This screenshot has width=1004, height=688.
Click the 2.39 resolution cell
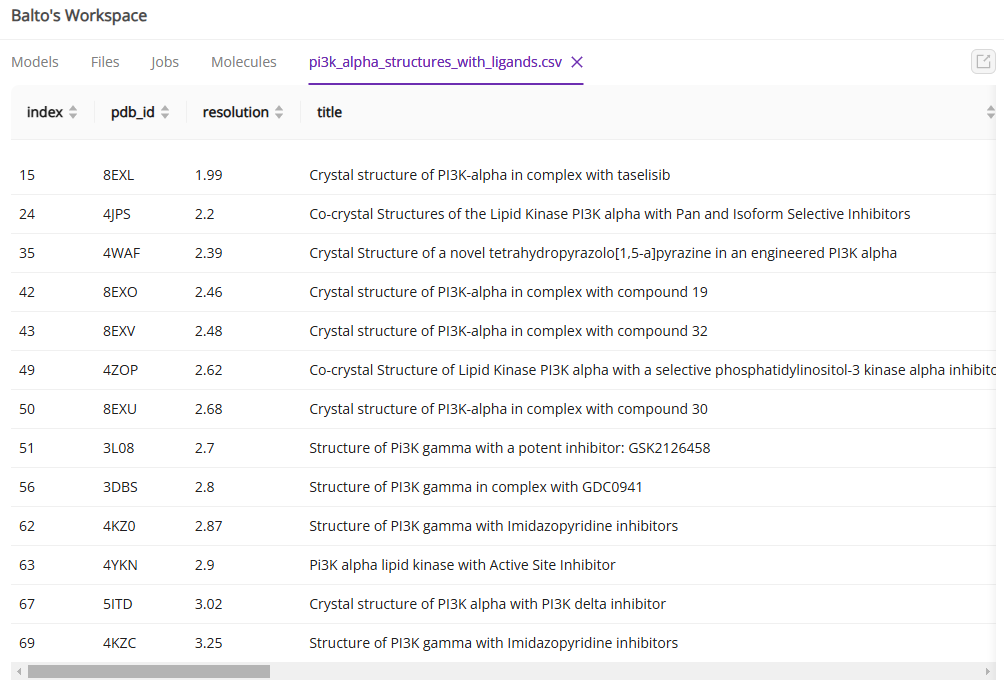tap(208, 253)
